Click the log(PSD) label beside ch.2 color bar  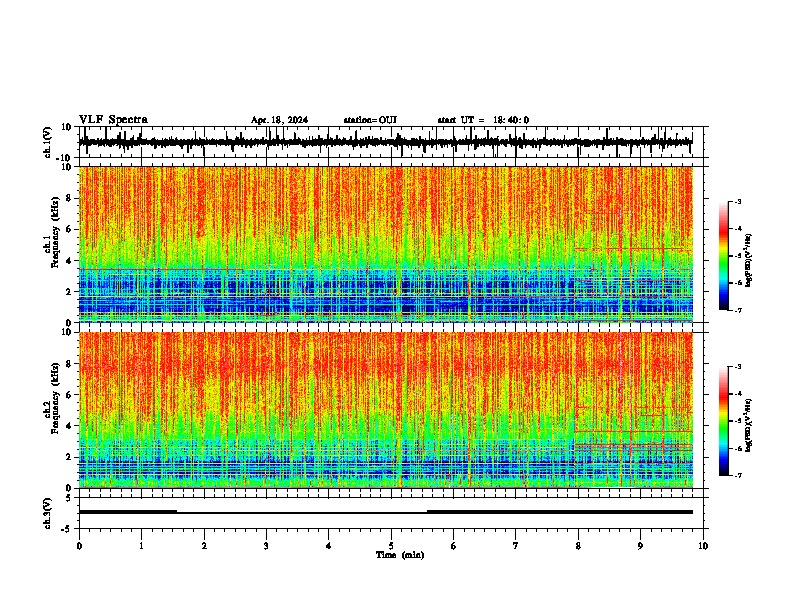(x=749, y=425)
